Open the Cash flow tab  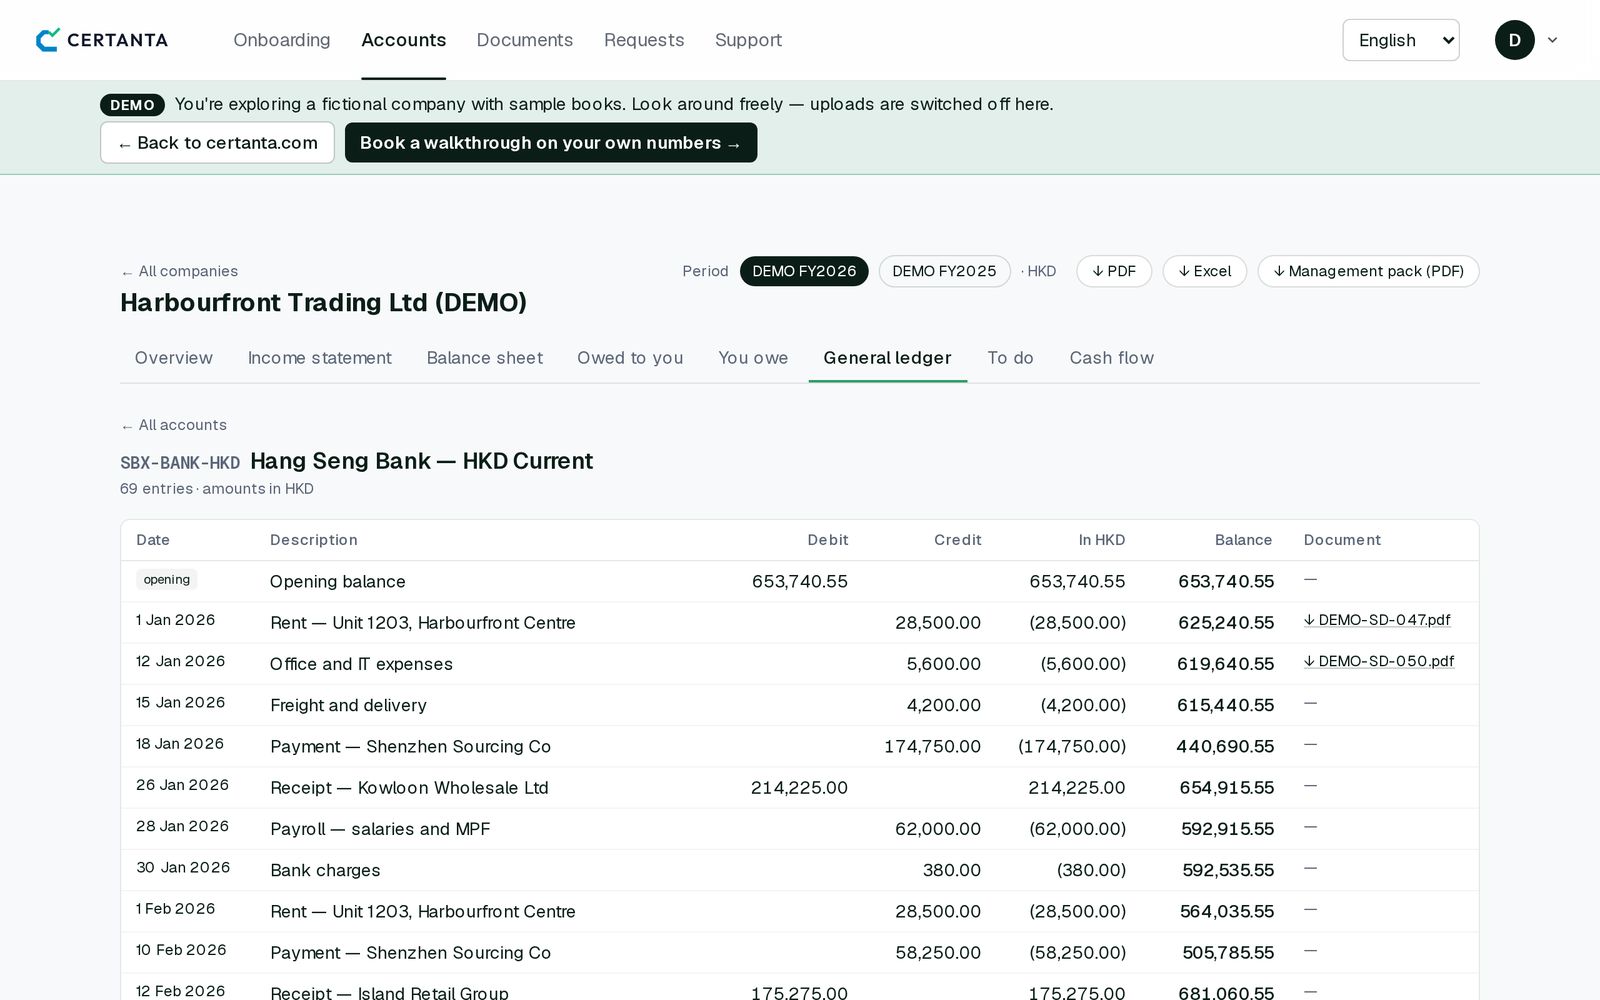tap(1112, 358)
